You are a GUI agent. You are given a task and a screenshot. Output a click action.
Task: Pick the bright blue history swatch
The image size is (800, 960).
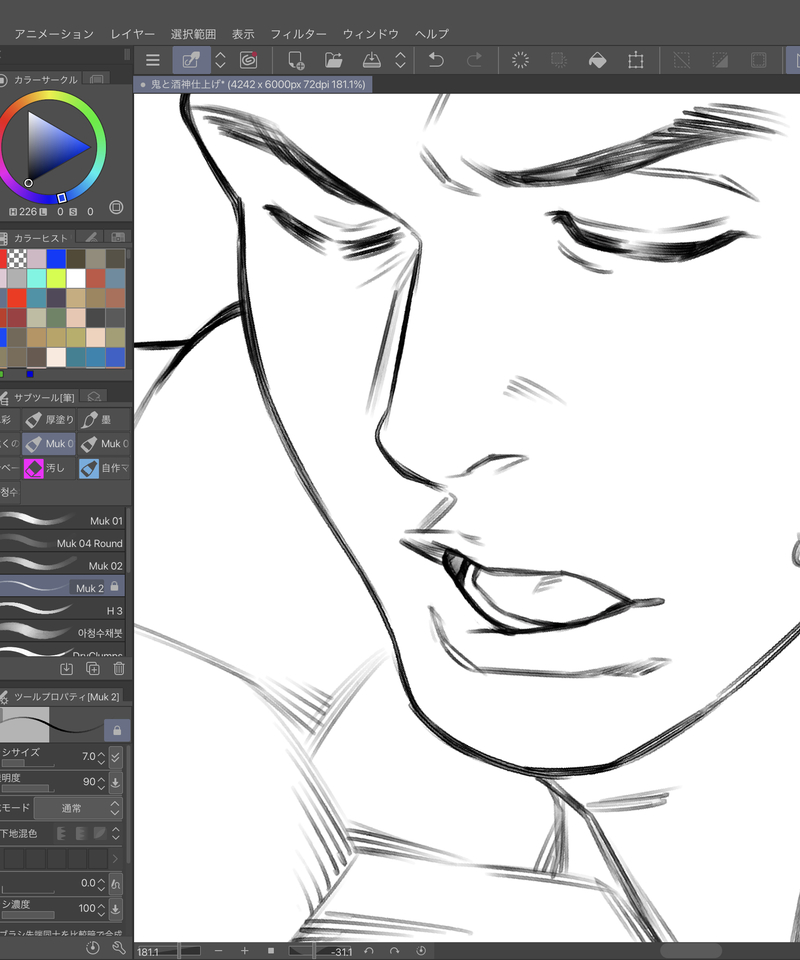point(56,258)
